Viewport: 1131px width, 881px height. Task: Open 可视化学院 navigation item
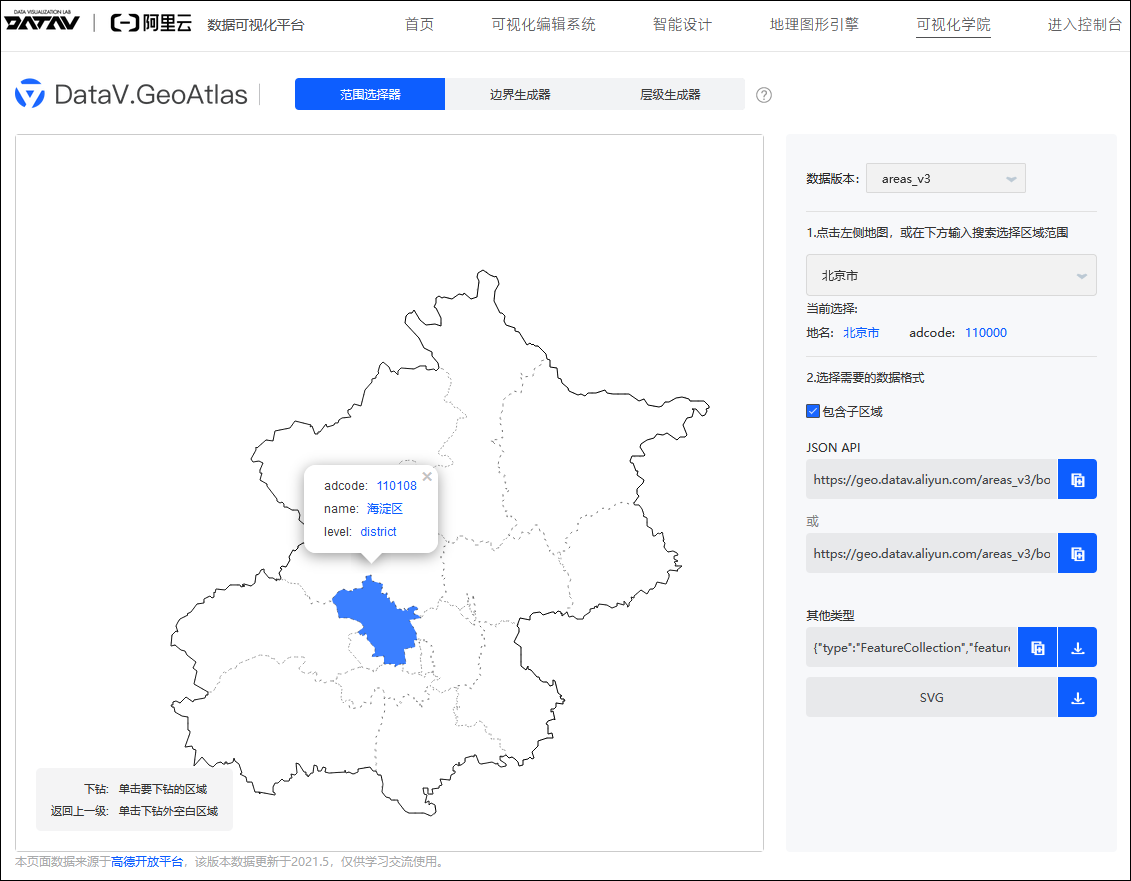[953, 25]
